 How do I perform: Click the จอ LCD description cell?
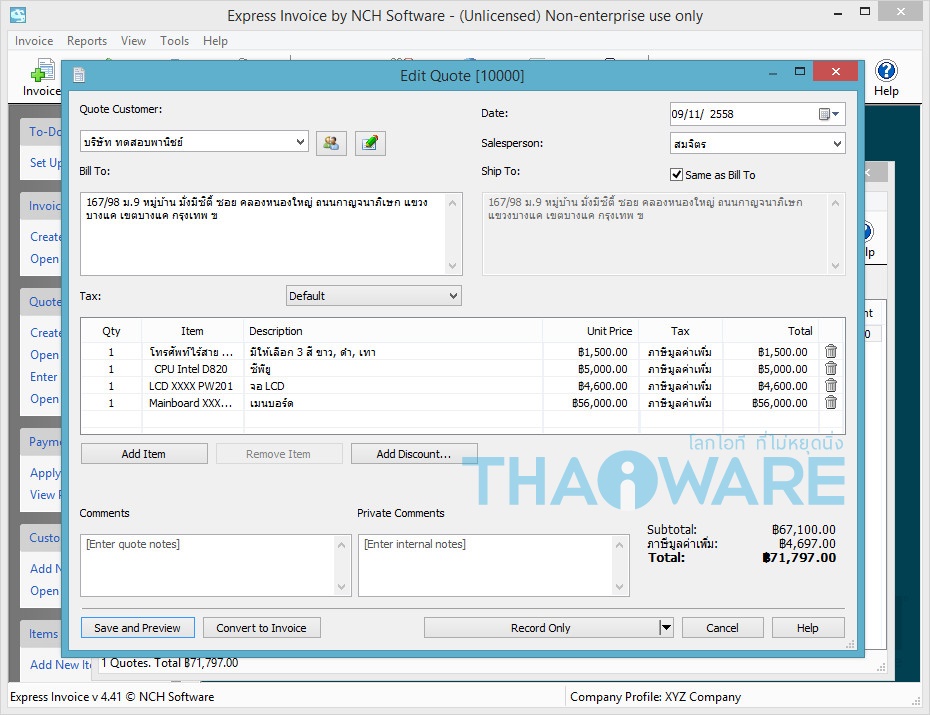(393, 386)
